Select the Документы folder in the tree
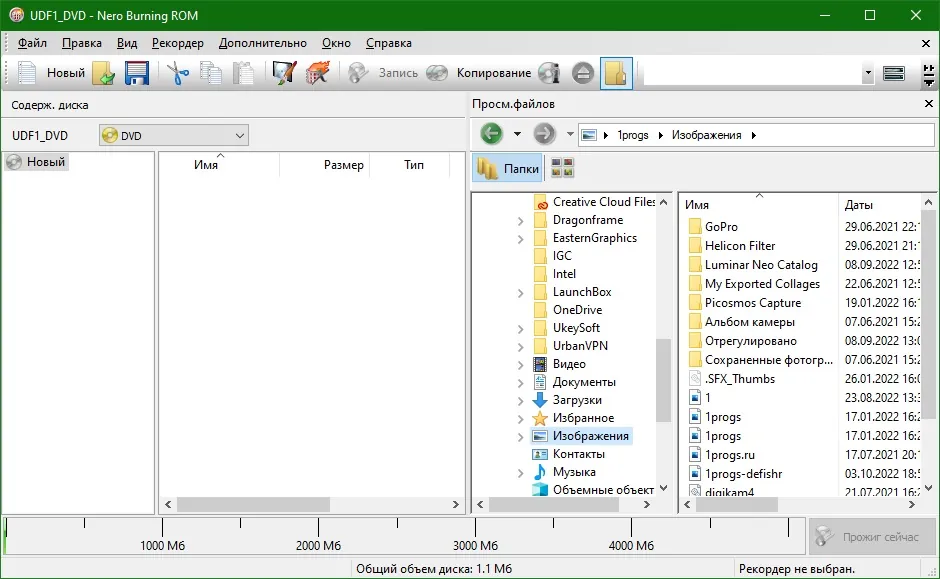940x579 pixels. point(584,382)
